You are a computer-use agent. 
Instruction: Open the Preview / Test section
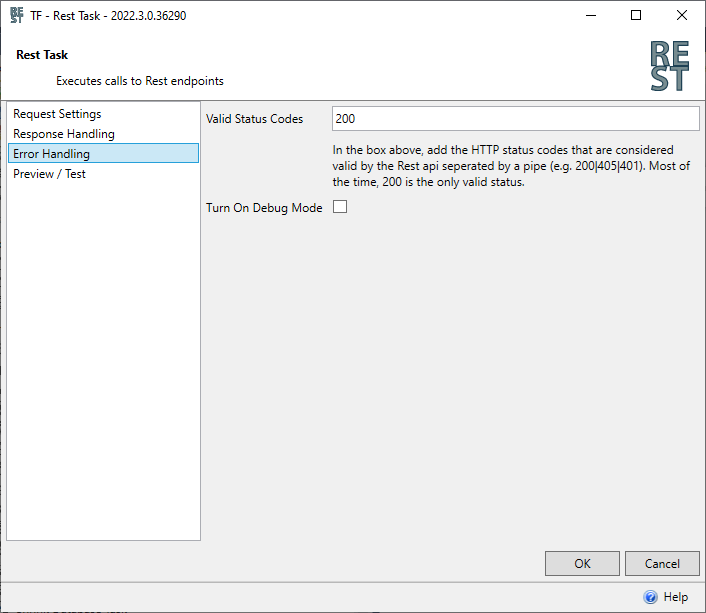pyautogui.click(x=103, y=174)
